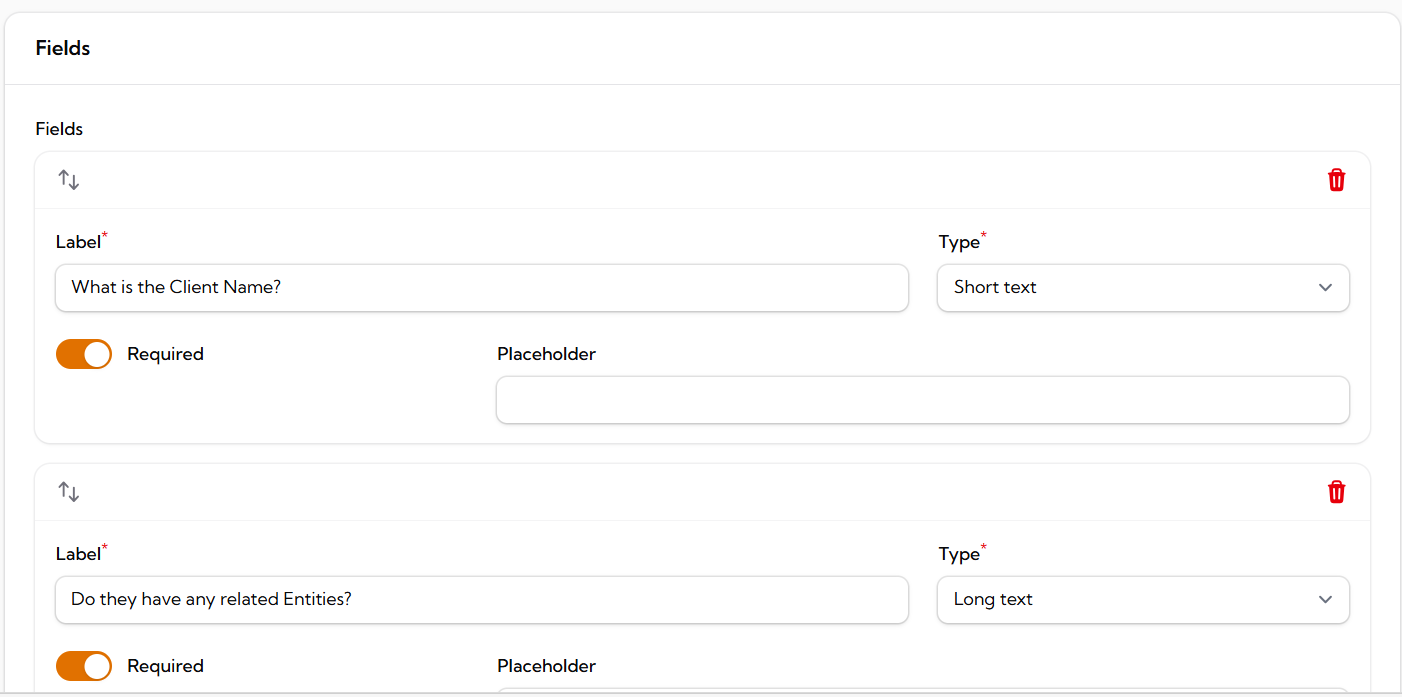Click the reorder arrows on the Entities field
Image resolution: width=1402 pixels, height=697 pixels.
coord(68,491)
